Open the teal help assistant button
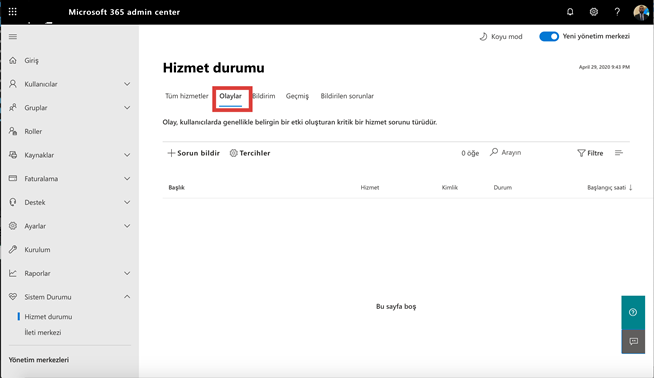Viewport: 654px width, 378px height. coord(633,312)
